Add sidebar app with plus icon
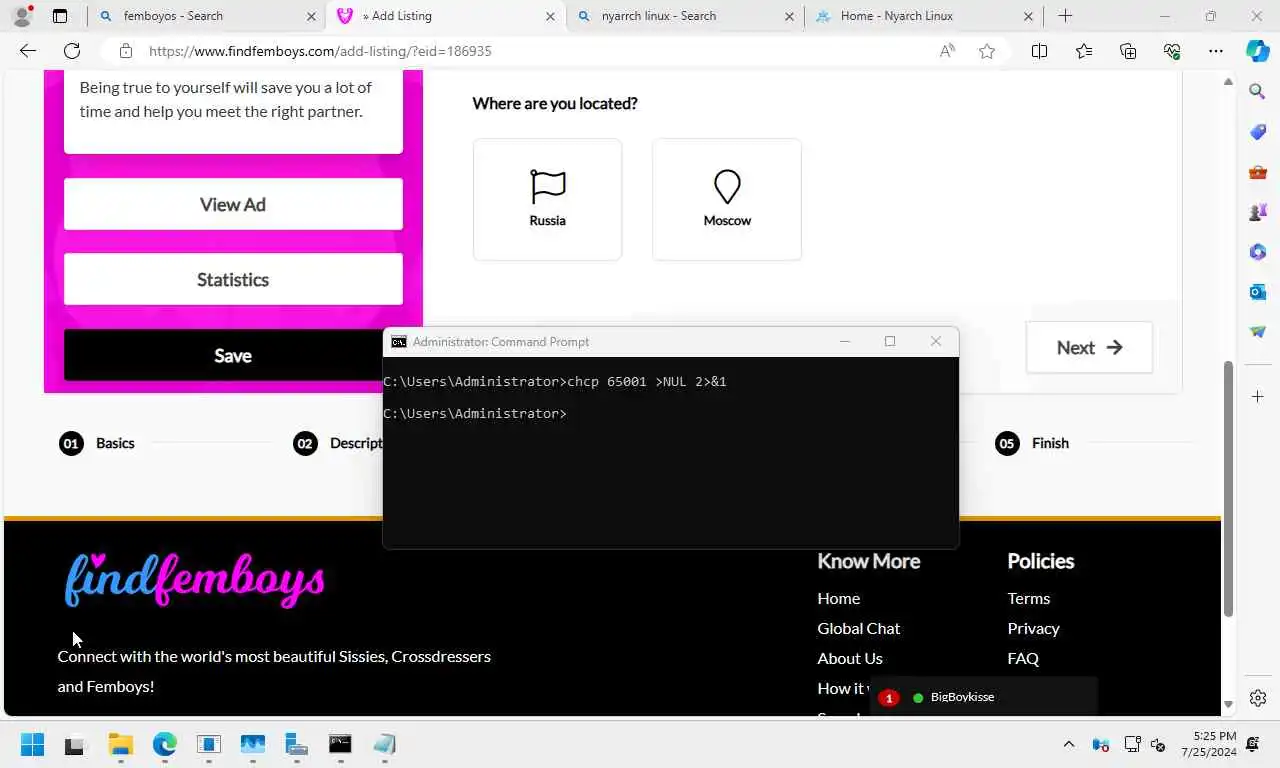Image resolution: width=1280 pixels, height=768 pixels. pyautogui.click(x=1258, y=397)
